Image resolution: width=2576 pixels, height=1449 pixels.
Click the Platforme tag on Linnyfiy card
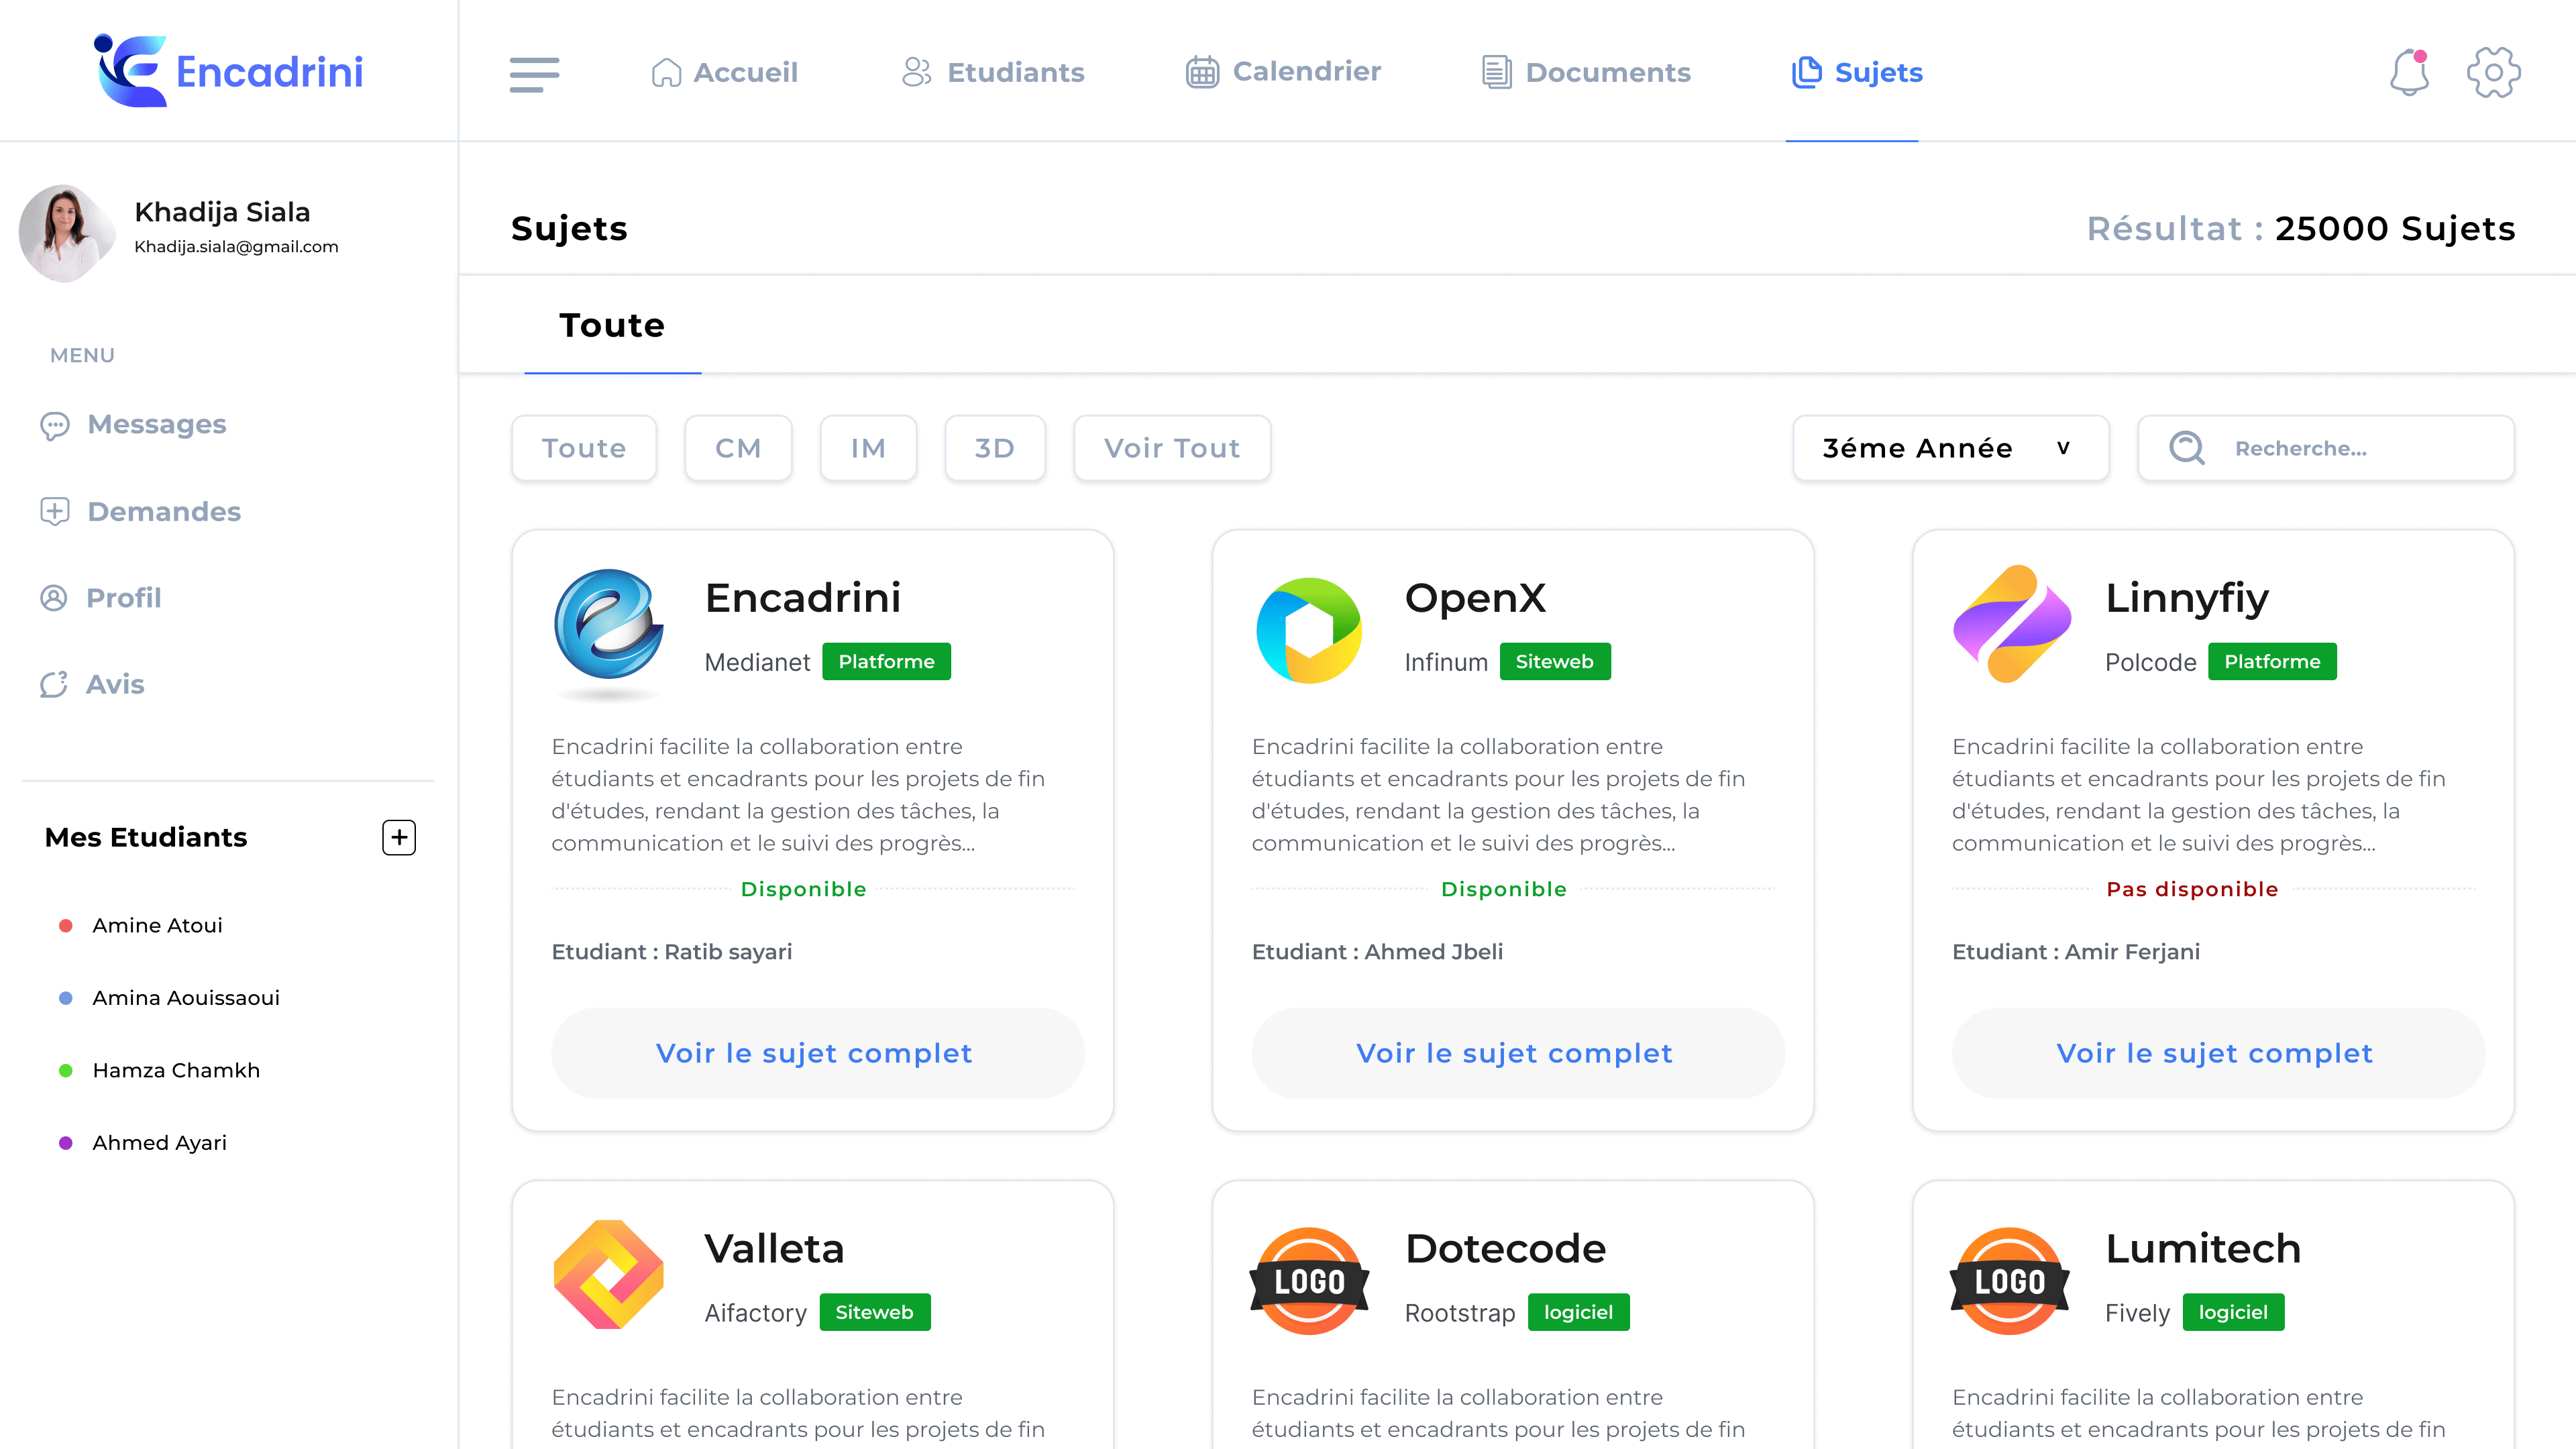[x=2272, y=662]
